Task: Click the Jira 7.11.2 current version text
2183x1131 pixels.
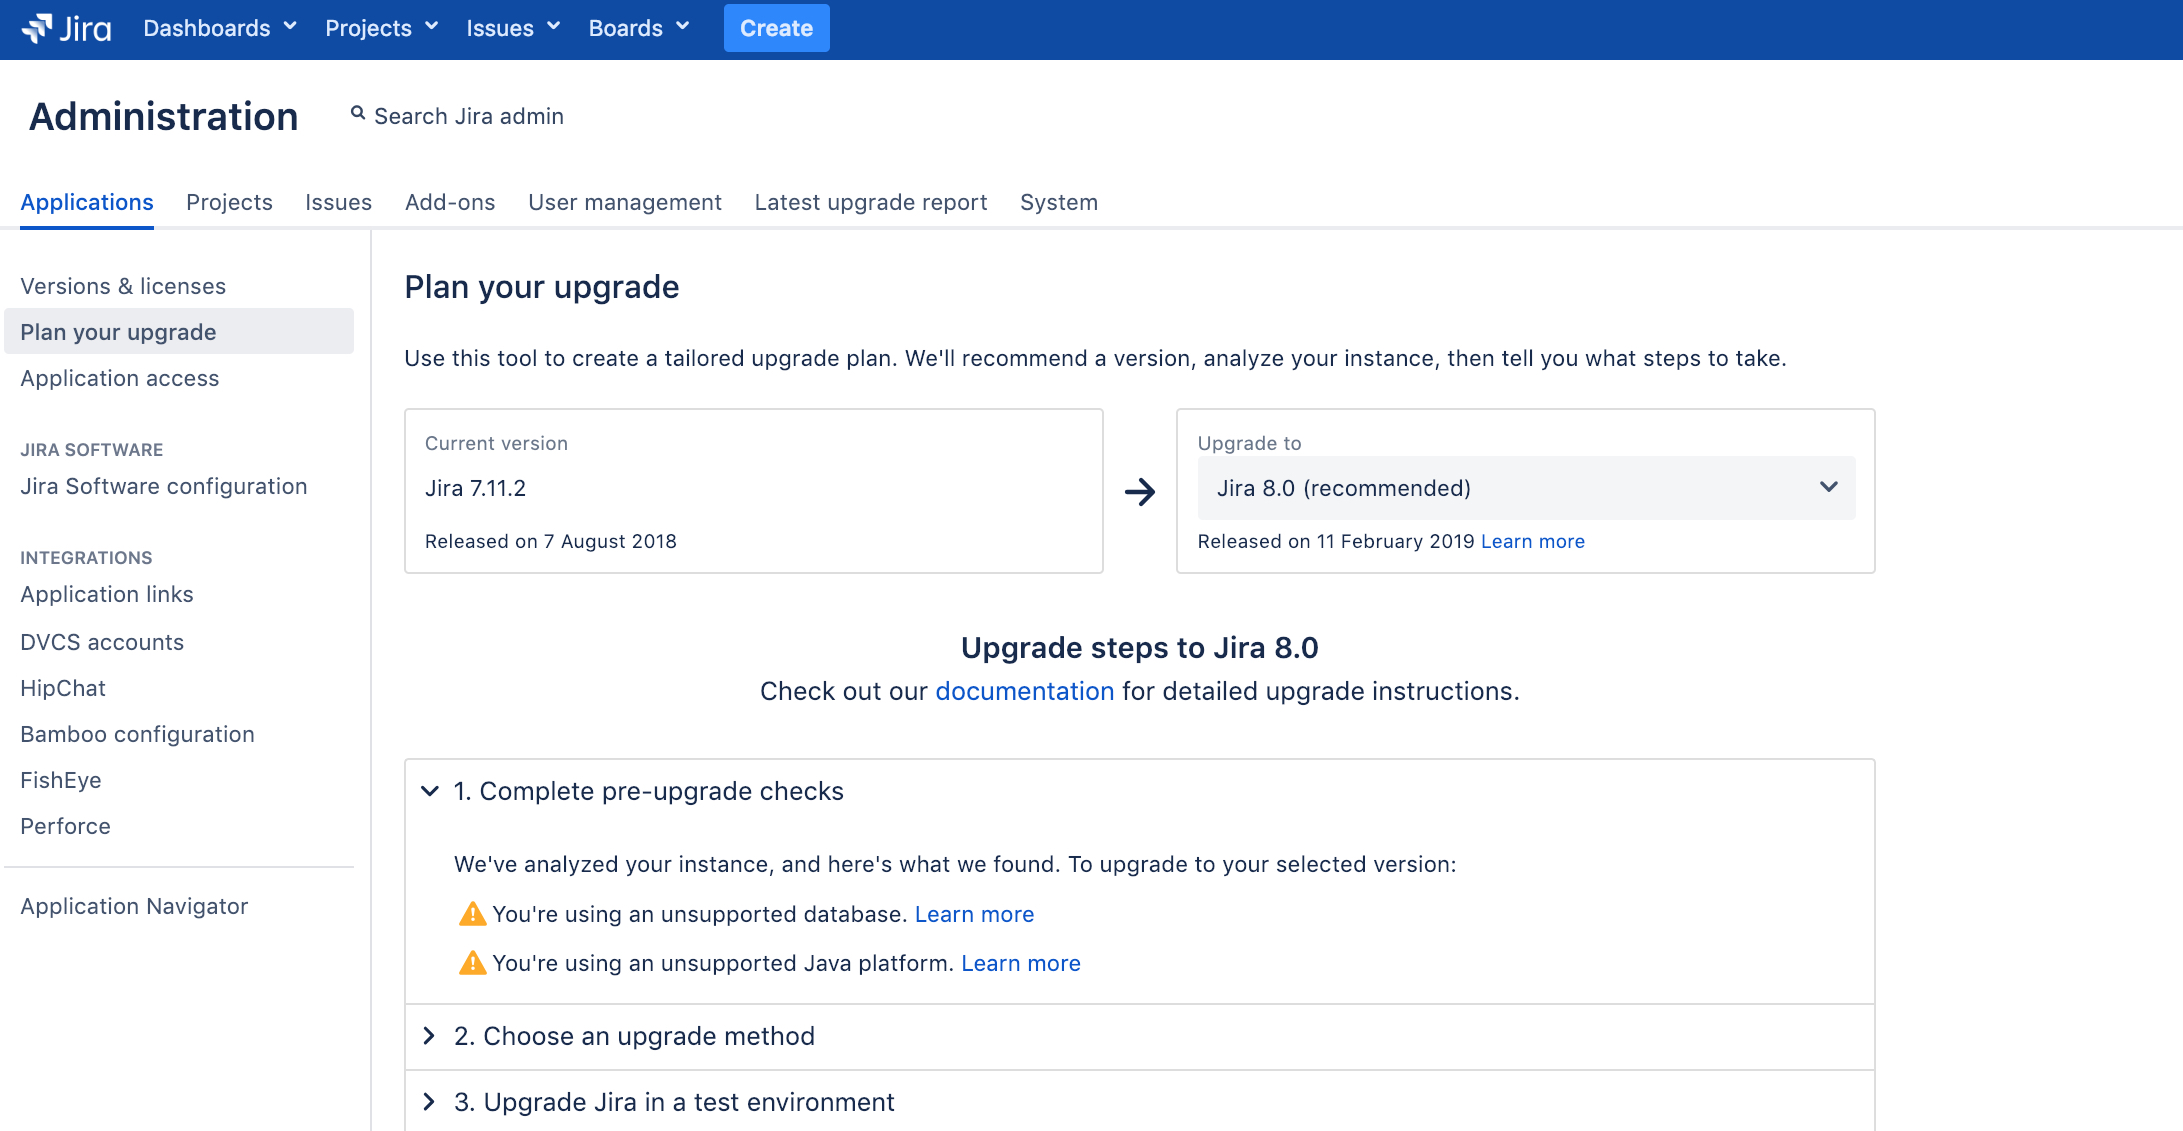Action: tap(475, 488)
